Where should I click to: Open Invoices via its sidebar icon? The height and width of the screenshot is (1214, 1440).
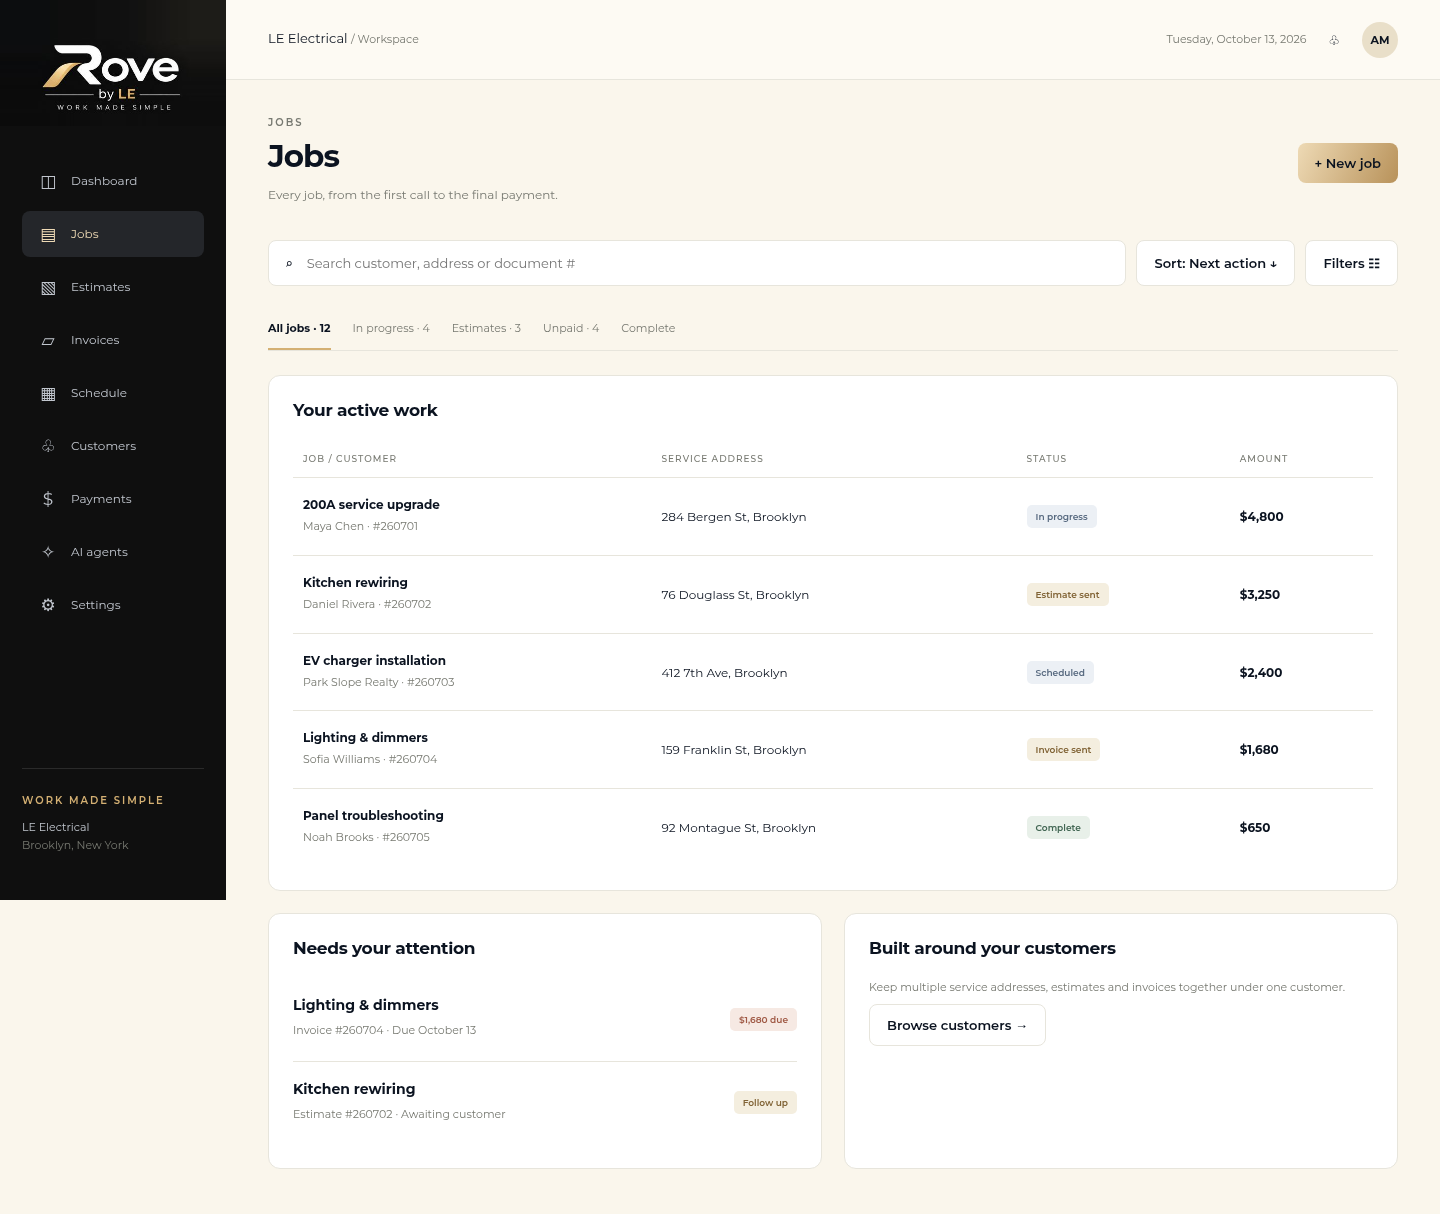tap(48, 341)
